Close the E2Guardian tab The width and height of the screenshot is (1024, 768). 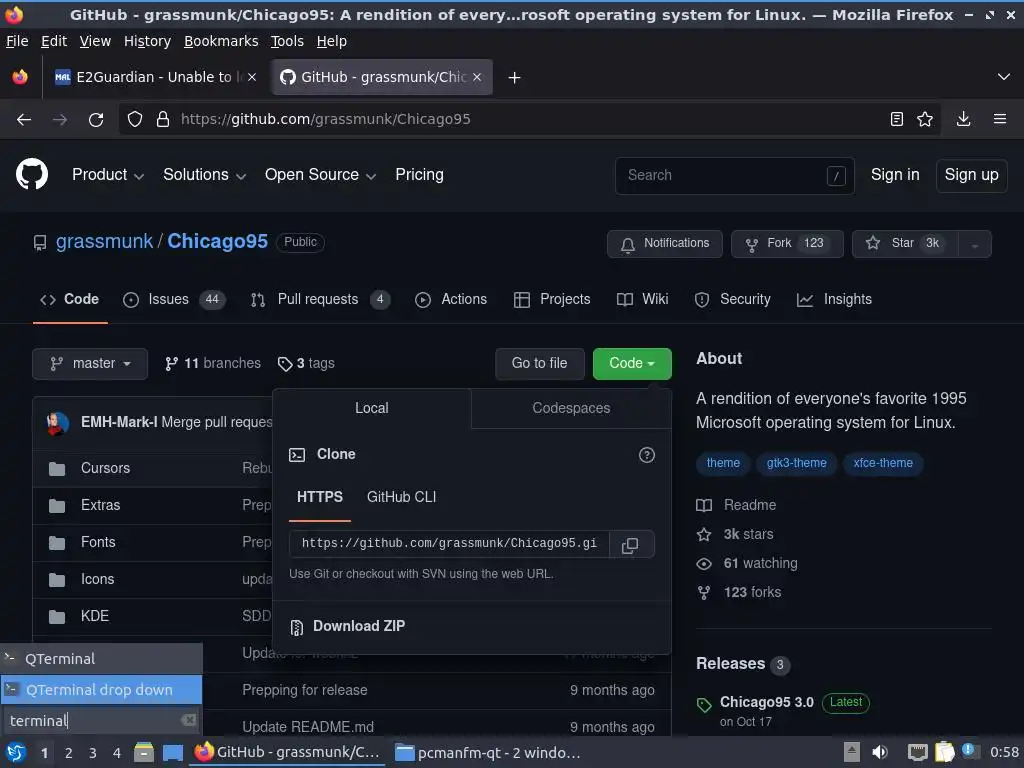(252, 77)
